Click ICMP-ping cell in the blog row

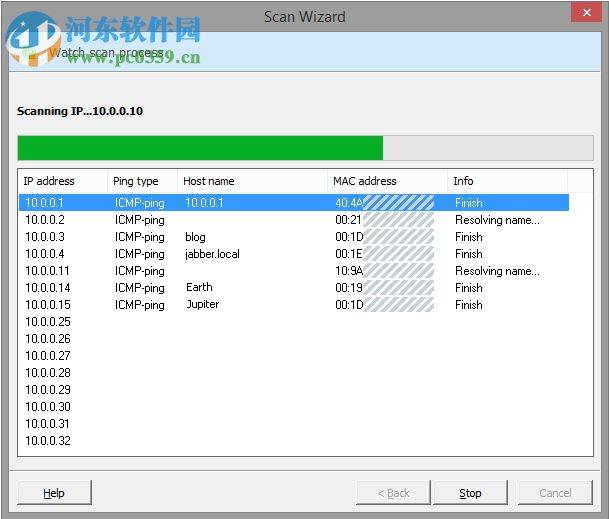(x=139, y=237)
